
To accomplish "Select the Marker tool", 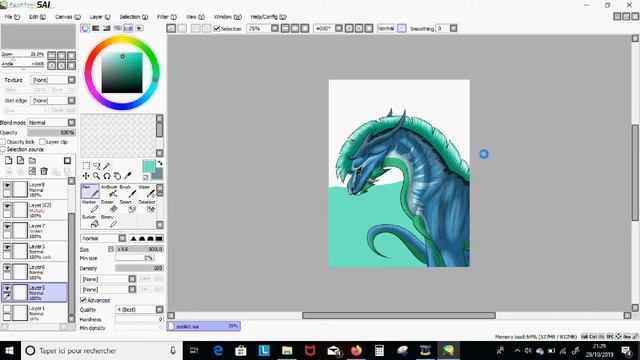I will pos(90,206).
